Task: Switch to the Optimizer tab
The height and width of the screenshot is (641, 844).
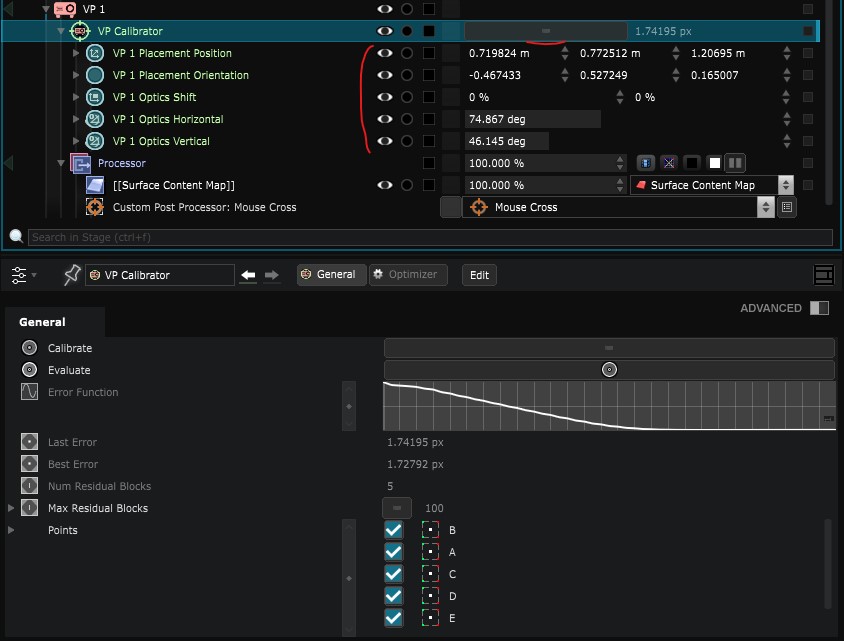Action: [x=408, y=275]
